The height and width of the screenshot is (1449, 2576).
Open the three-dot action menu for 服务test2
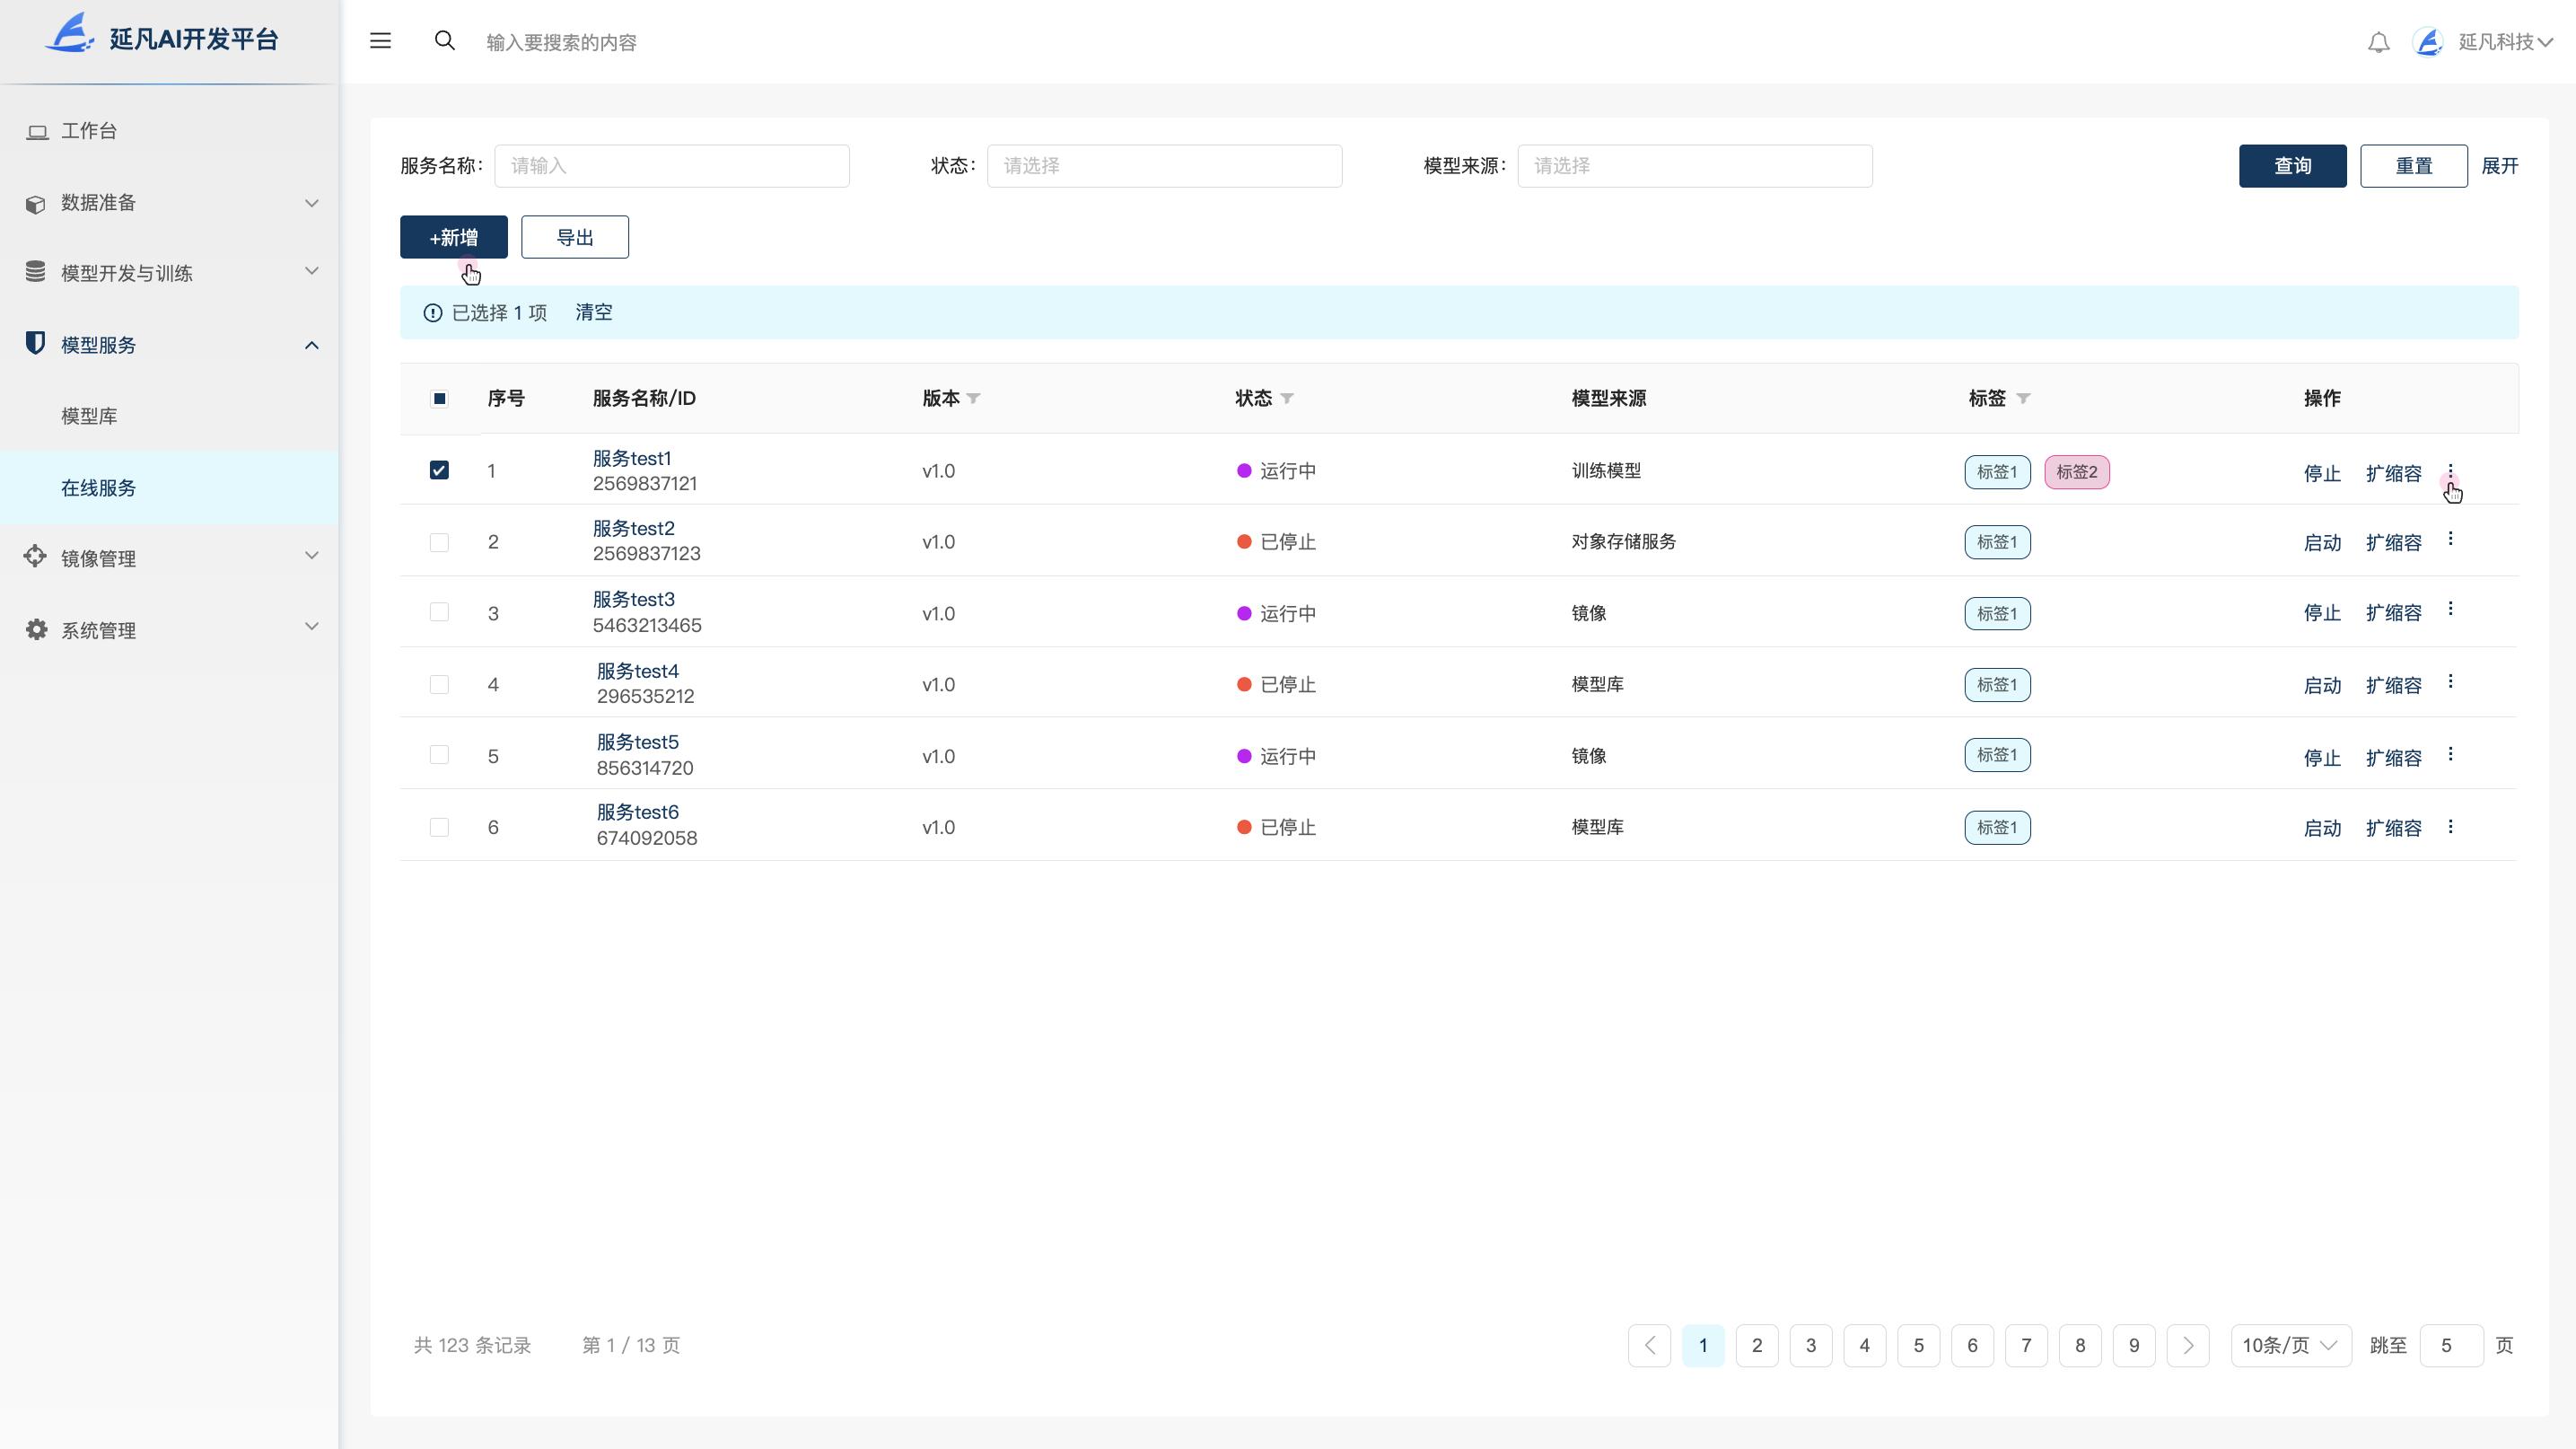tap(2451, 538)
